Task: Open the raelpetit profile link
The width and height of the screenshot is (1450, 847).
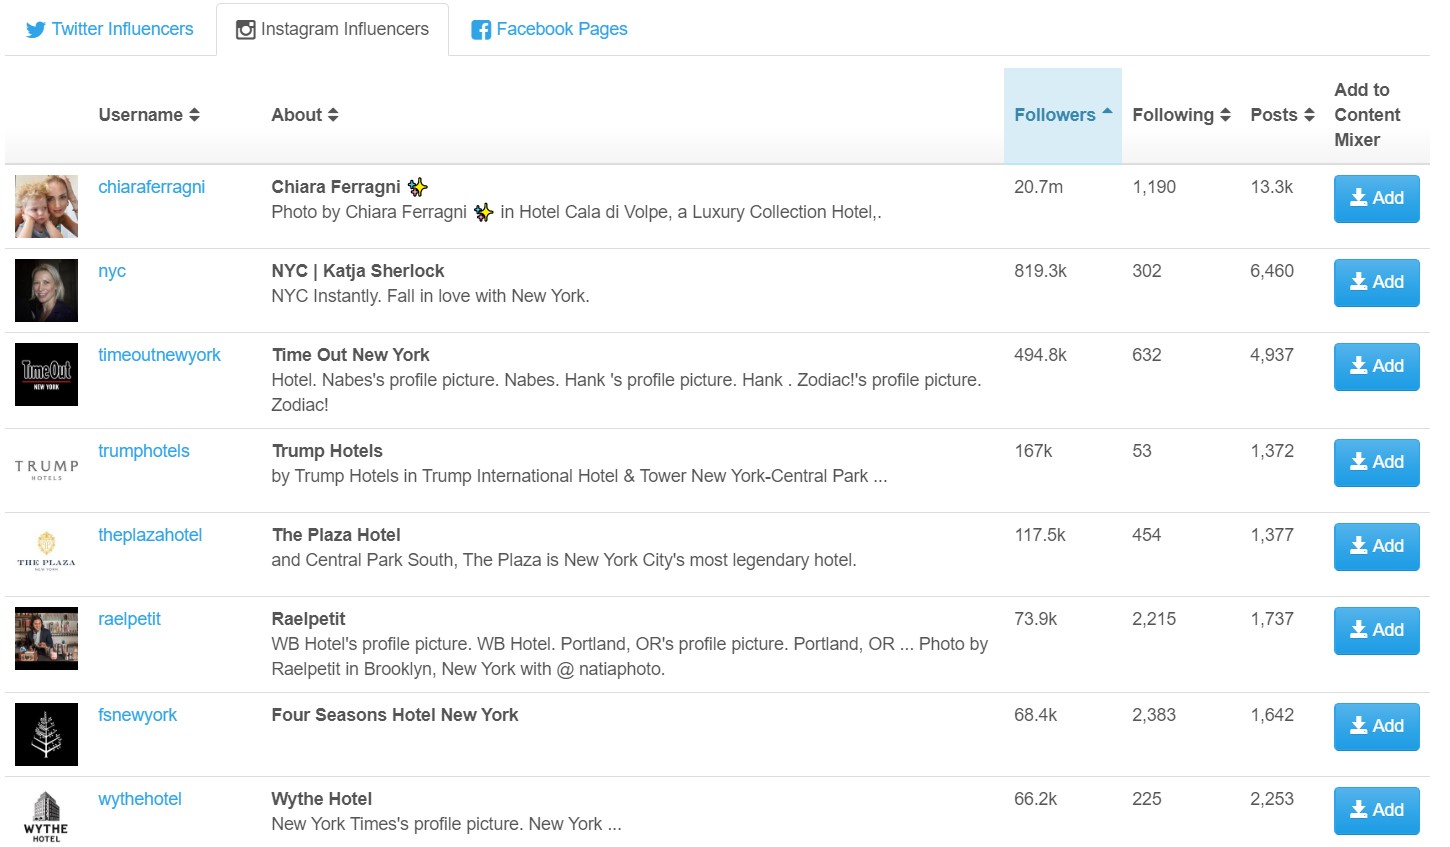Action: 129,619
